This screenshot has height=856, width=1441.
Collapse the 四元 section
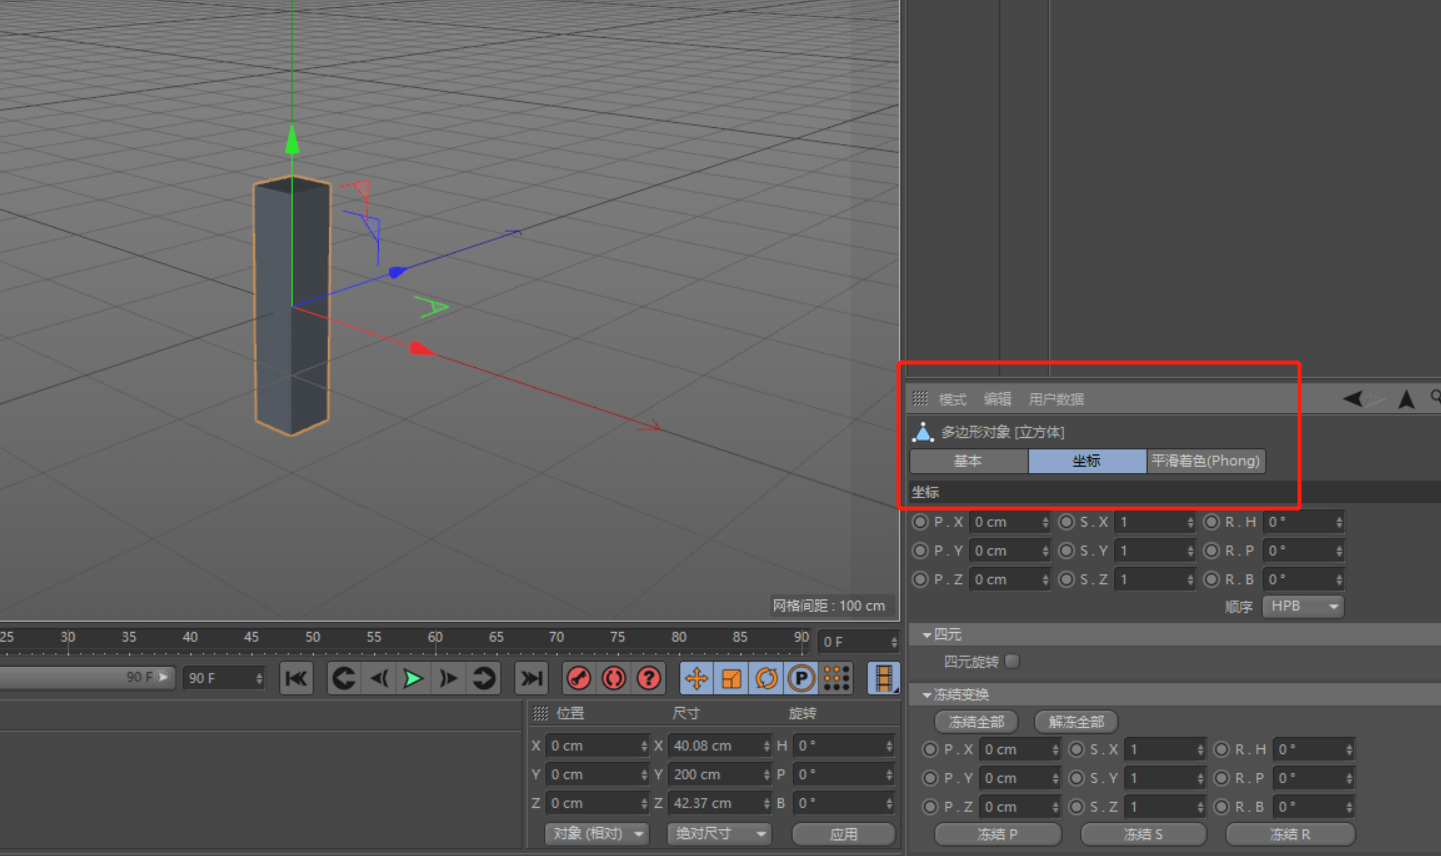927,635
